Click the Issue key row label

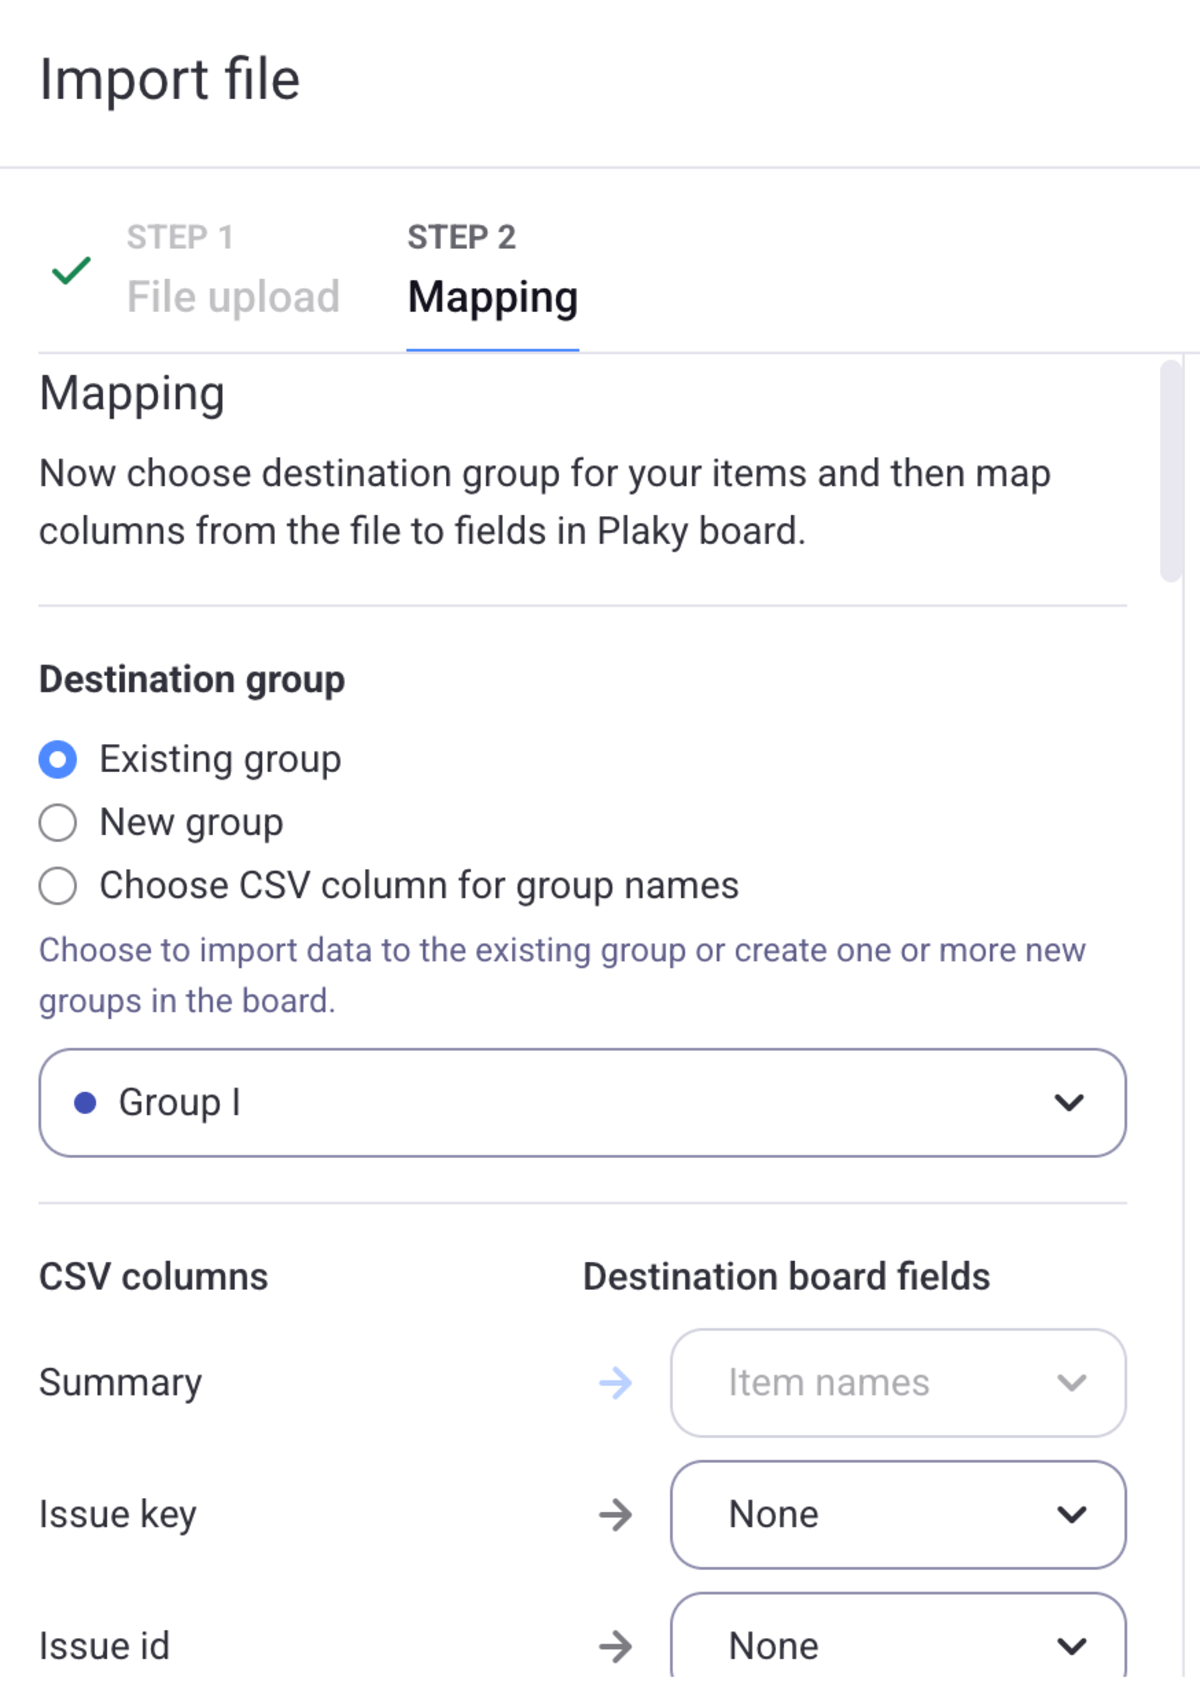(x=117, y=1515)
